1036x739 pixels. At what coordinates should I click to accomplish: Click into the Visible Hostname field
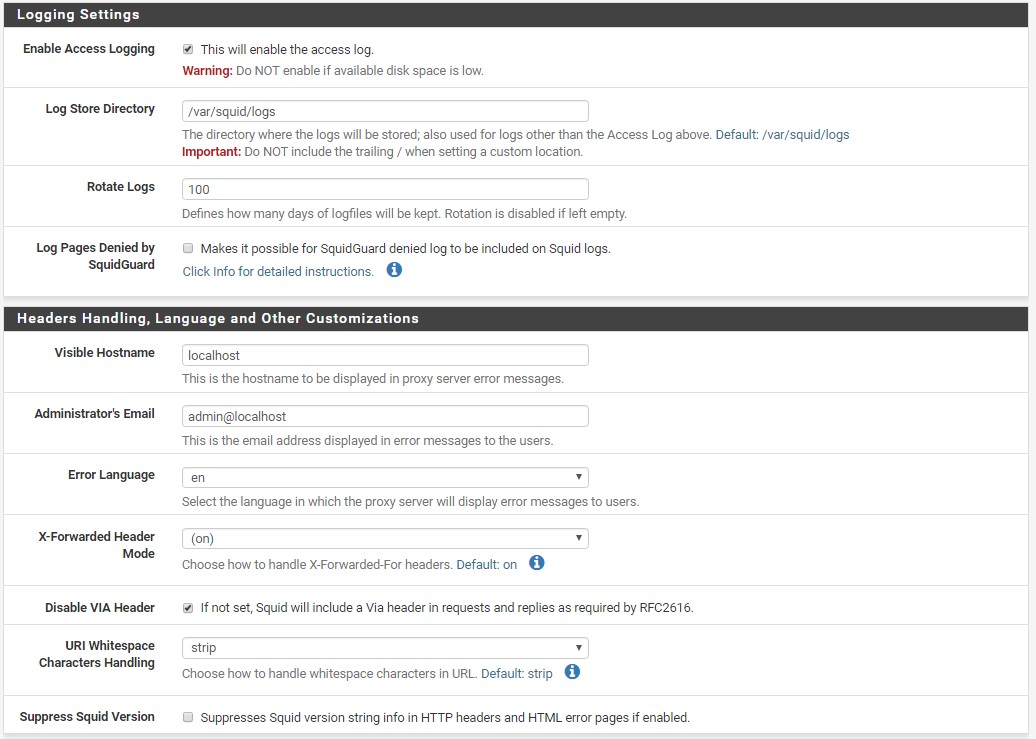[x=385, y=355]
